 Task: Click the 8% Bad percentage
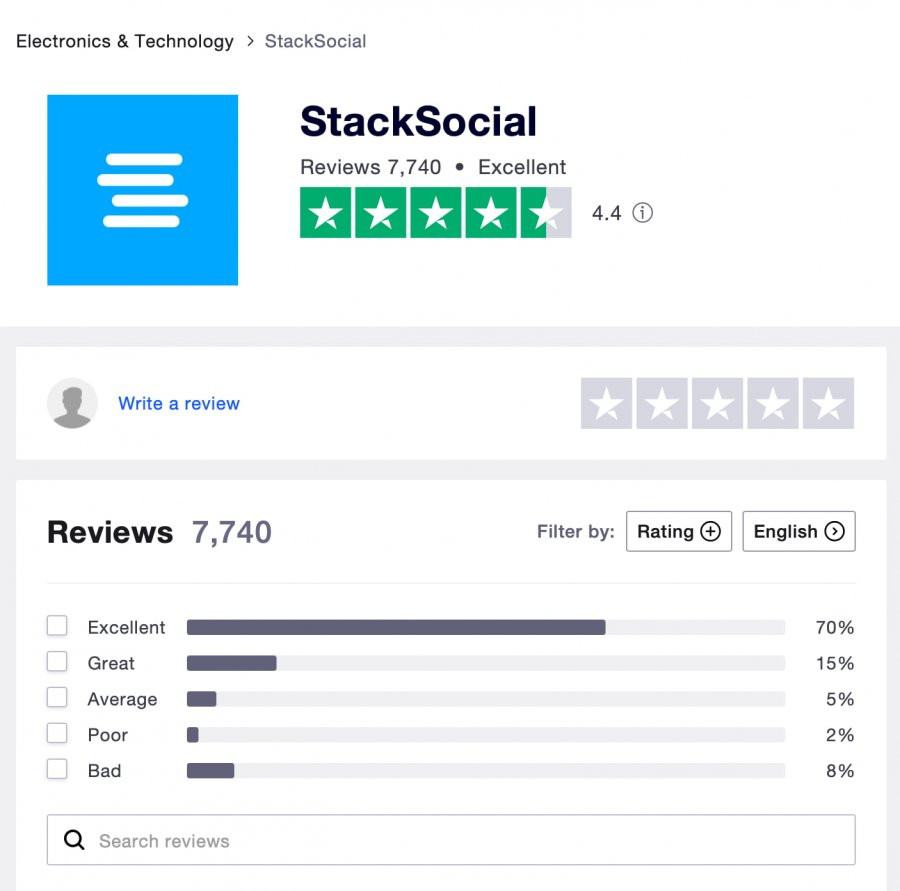click(x=840, y=770)
